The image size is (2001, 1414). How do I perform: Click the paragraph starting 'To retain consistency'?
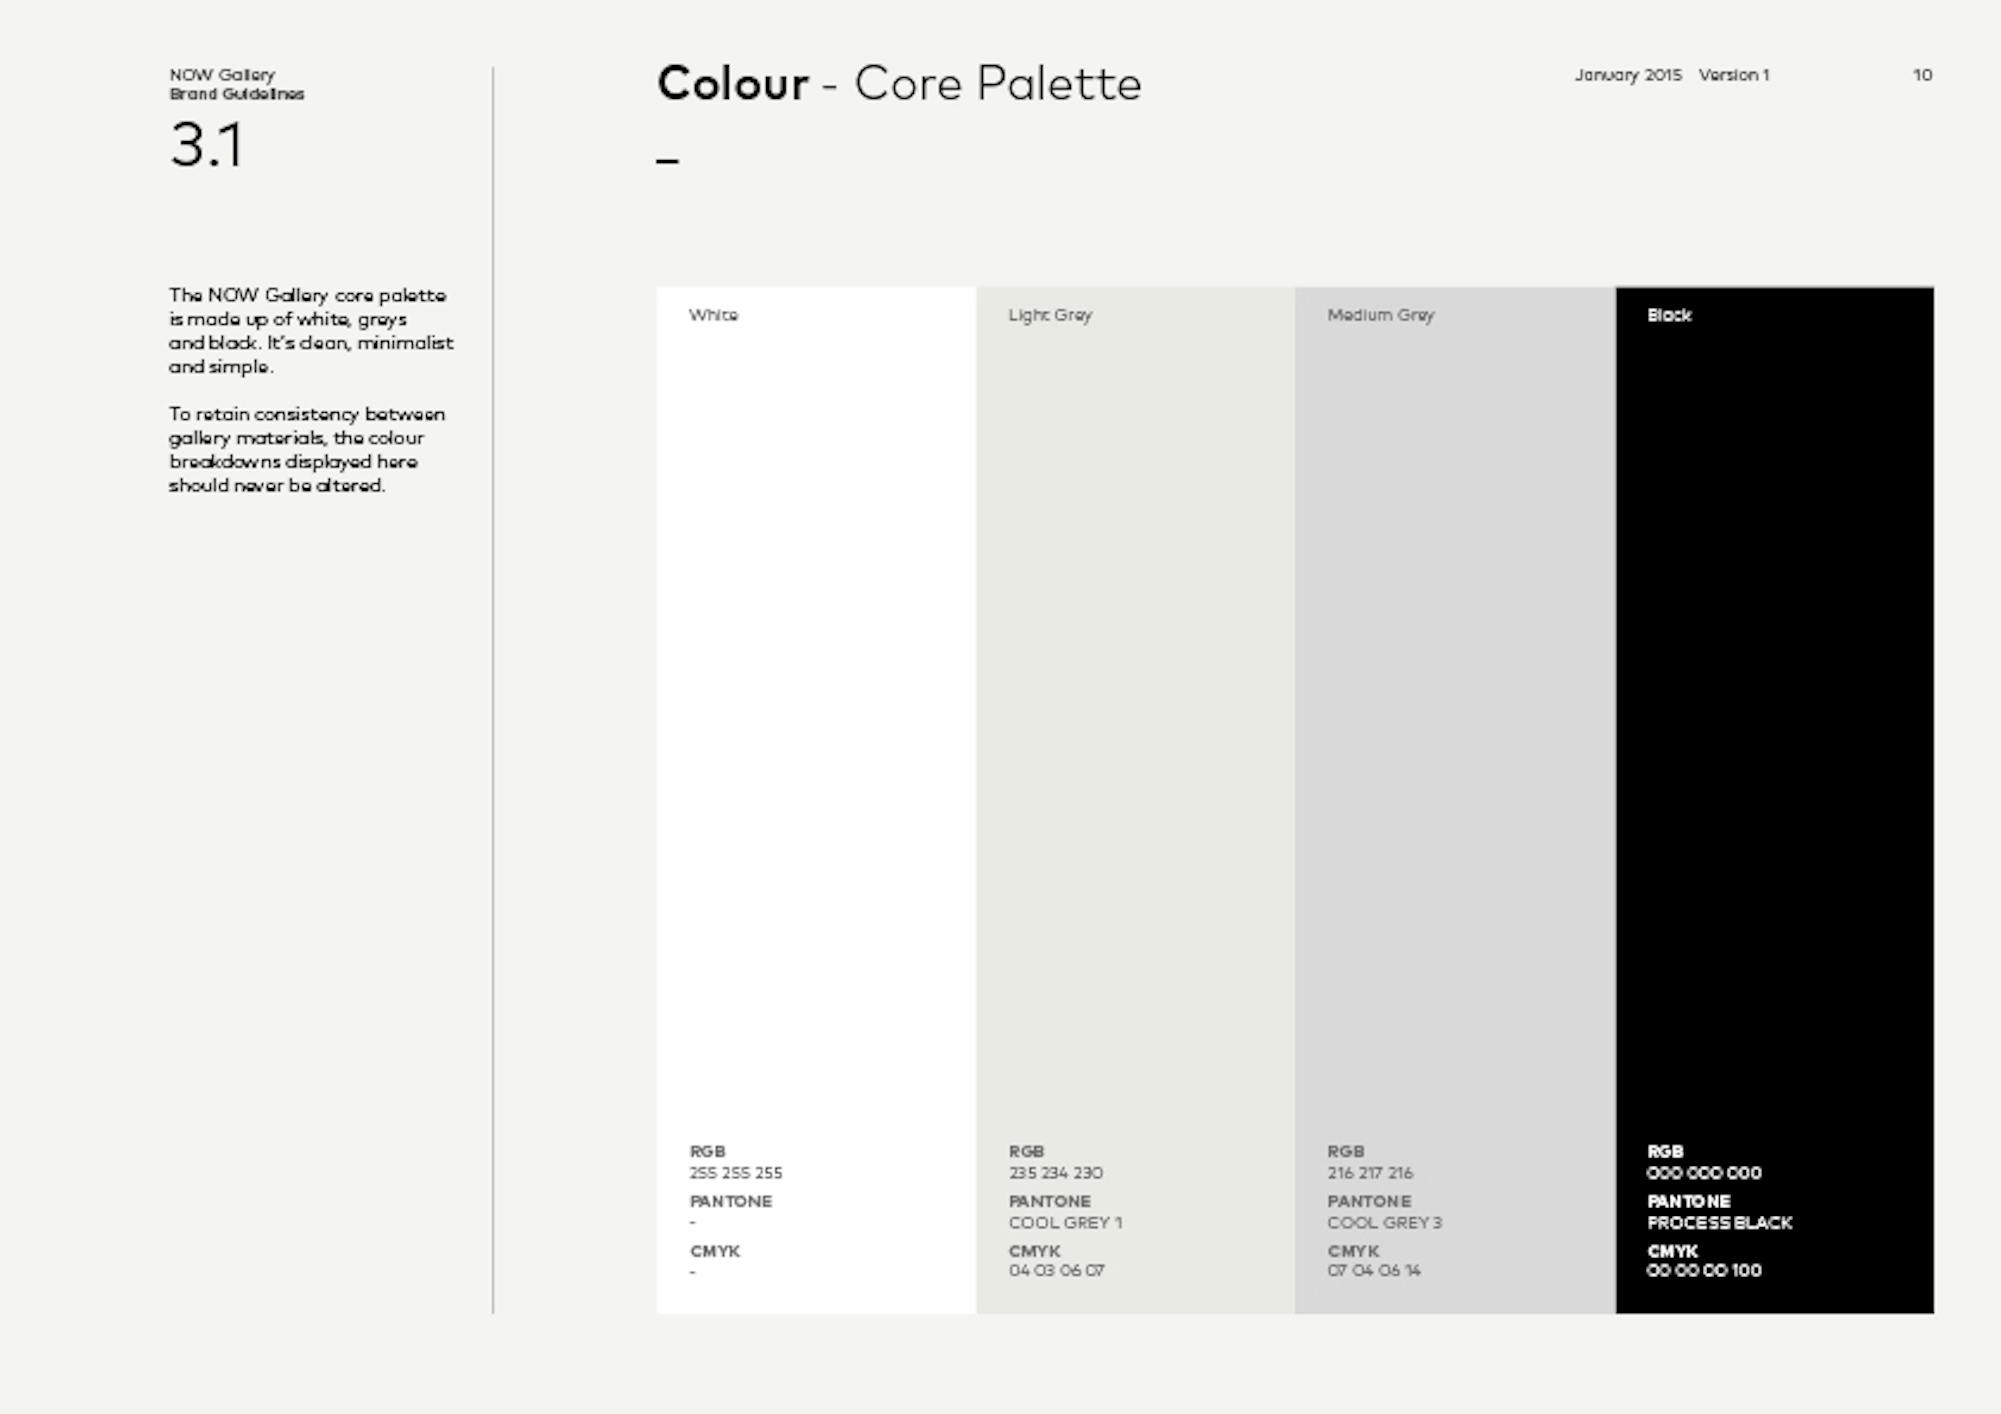click(306, 449)
